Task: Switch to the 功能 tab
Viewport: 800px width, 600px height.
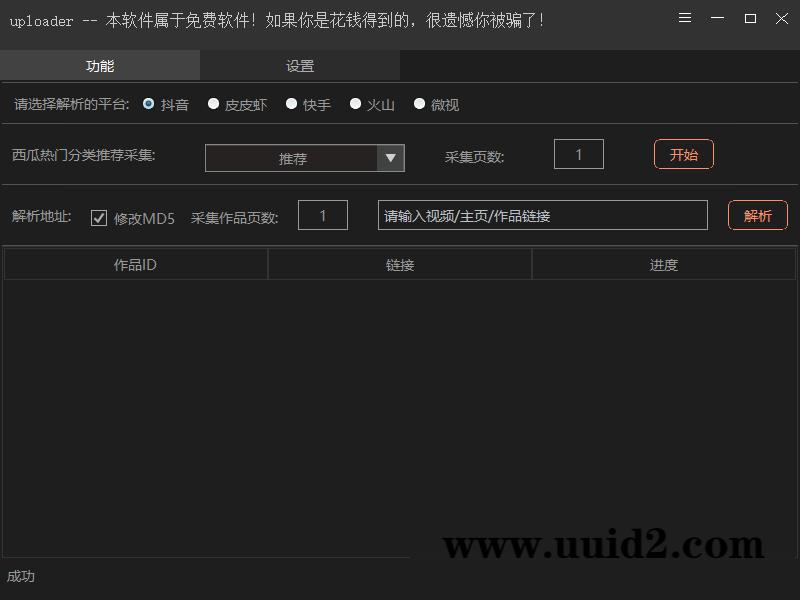Action: (99, 65)
